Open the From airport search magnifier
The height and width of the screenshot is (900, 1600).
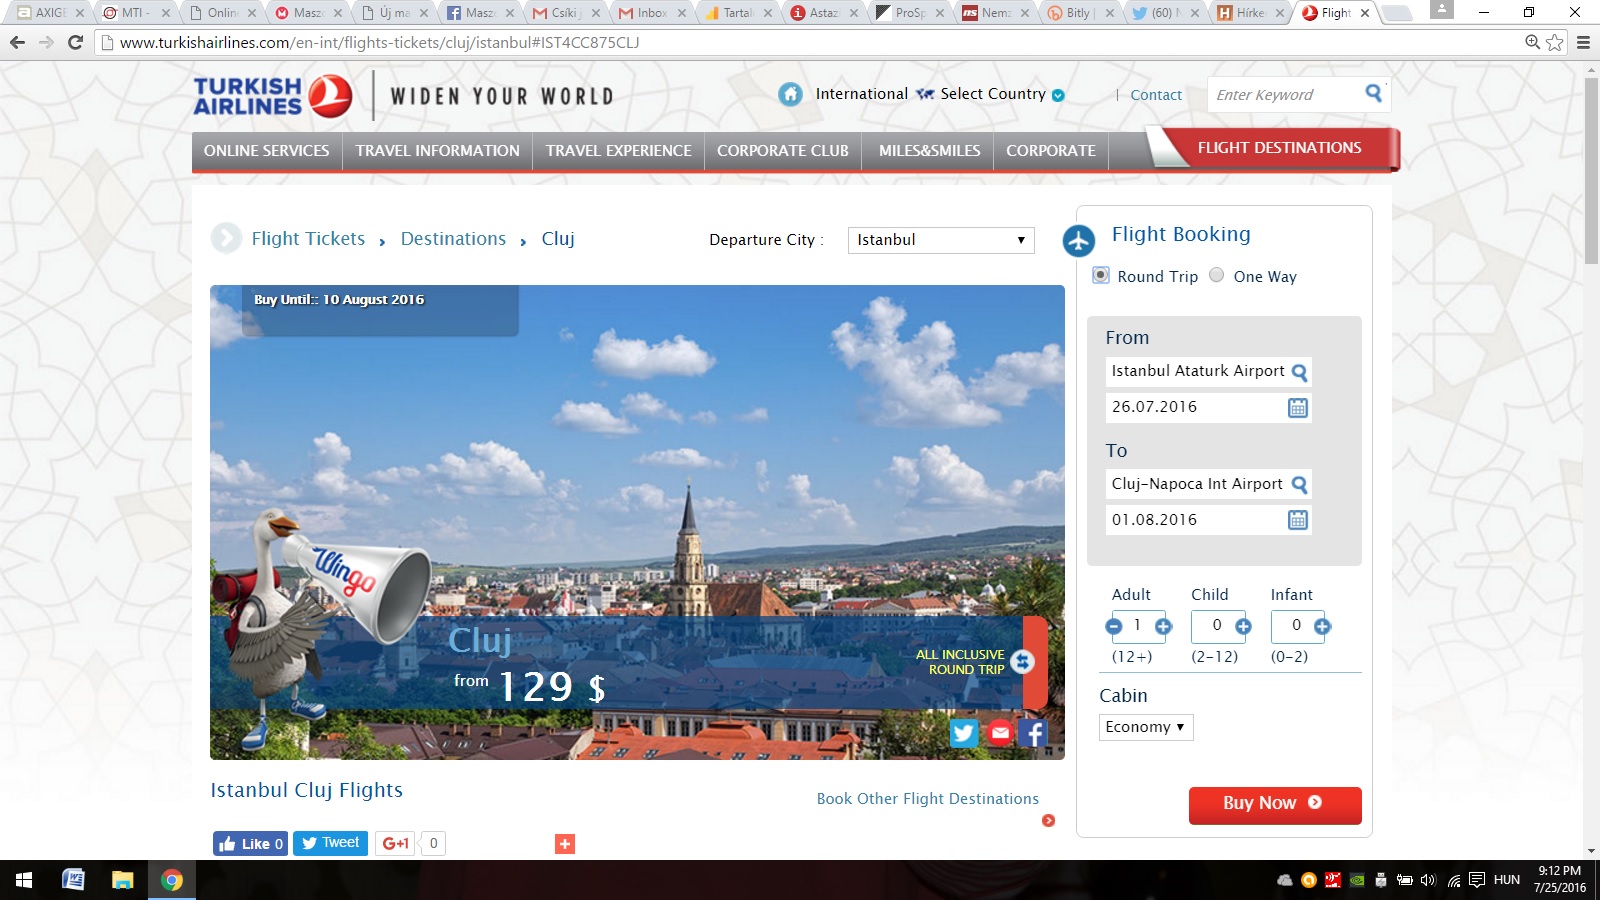(x=1299, y=372)
